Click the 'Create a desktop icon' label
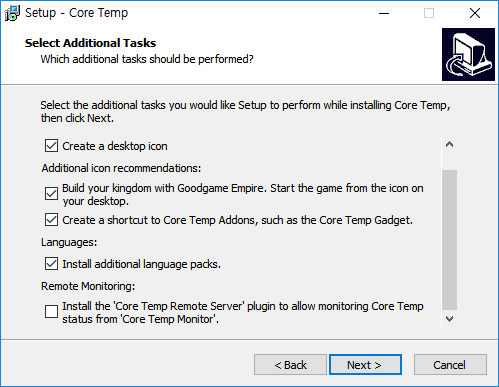The height and width of the screenshot is (387, 499). (115, 146)
